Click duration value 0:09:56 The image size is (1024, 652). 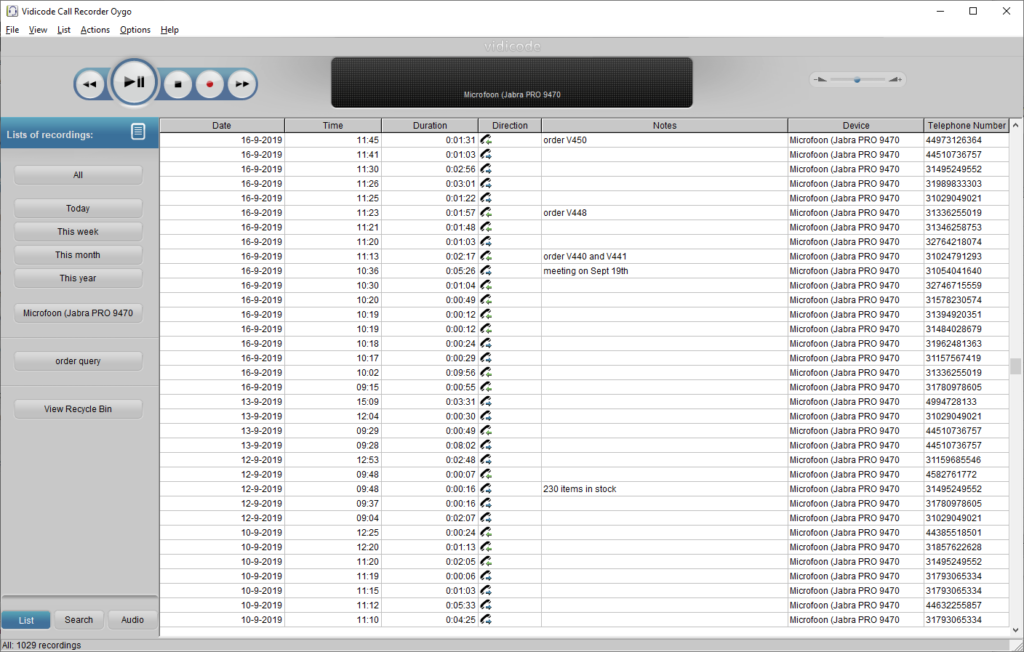click(460, 372)
